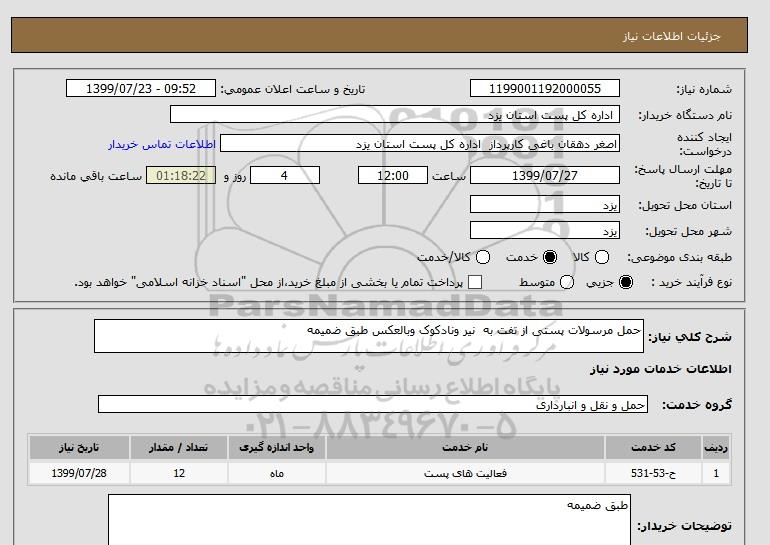Viewport: 770px width, 545px height.
Task: Click quantity cell 12
Action: pyautogui.click(x=179, y=473)
